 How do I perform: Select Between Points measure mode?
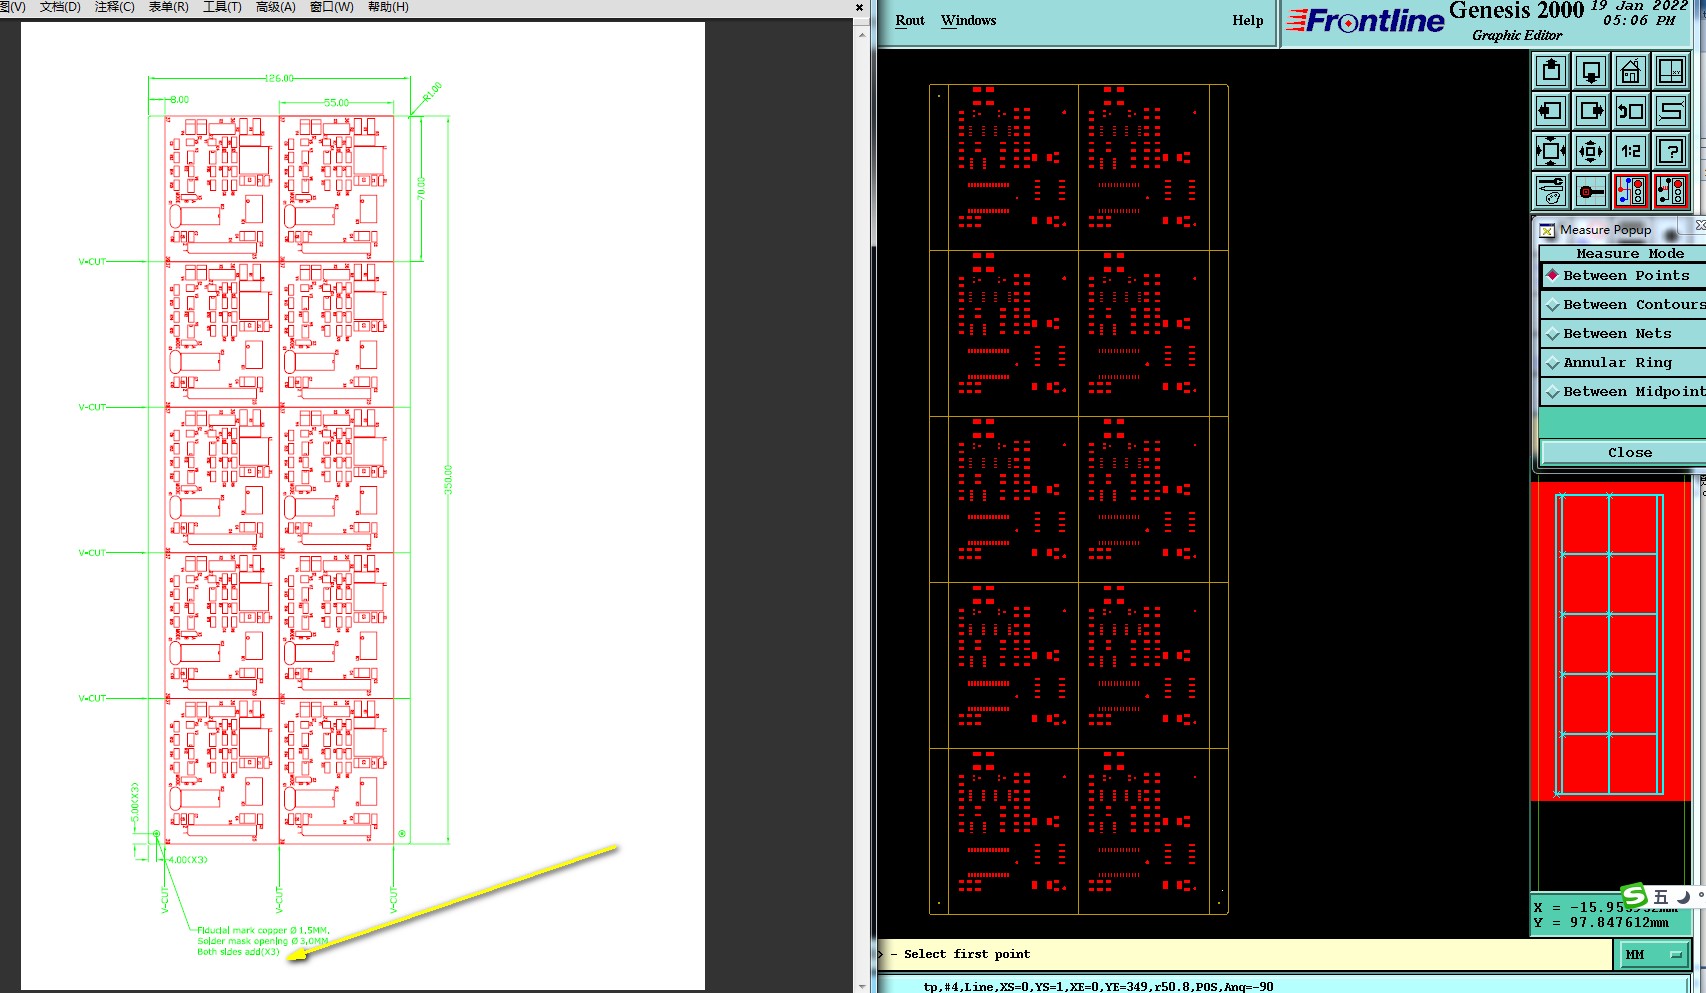point(1623,276)
